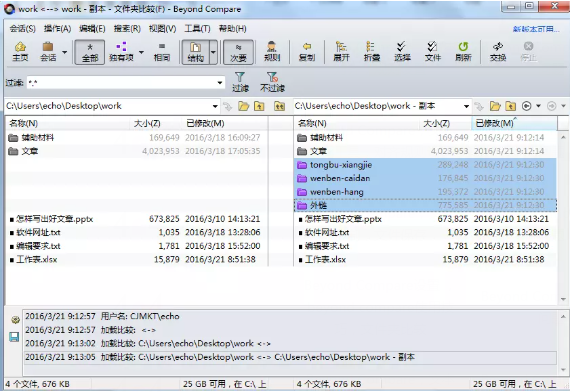
Task: Select the 文章 folder in left pane
Action: point(137,151)
